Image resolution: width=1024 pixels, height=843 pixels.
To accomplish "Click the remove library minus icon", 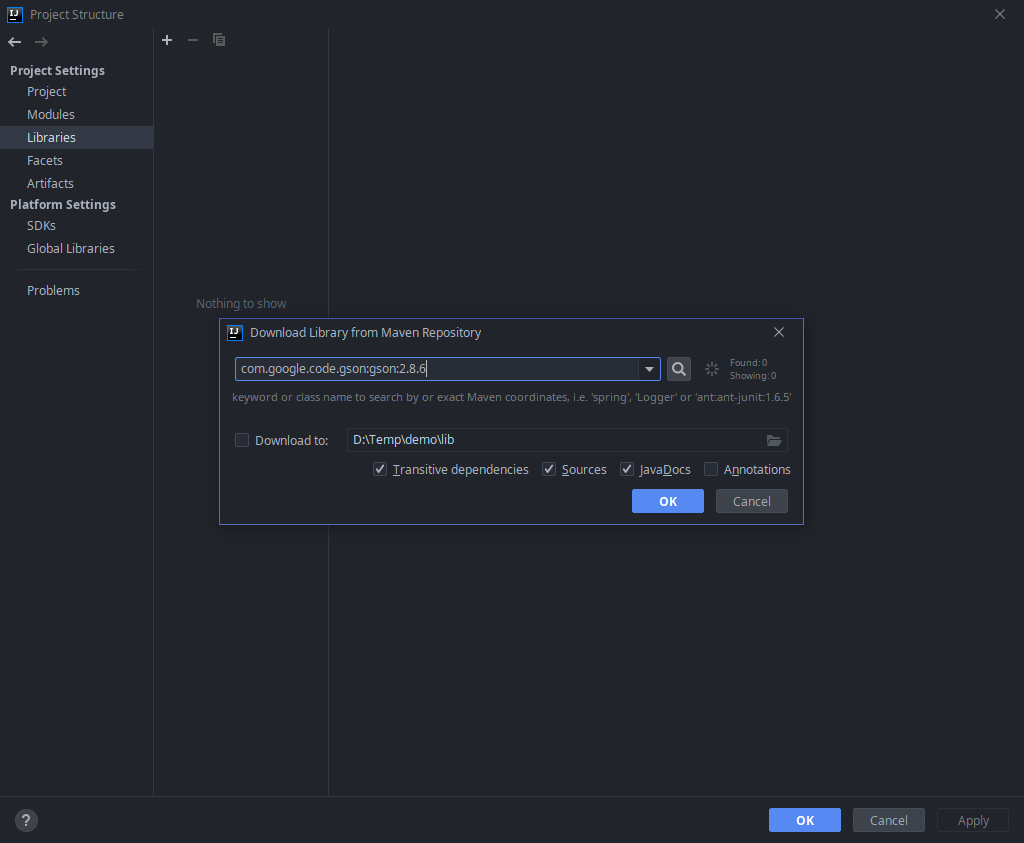I will (193, 40).
